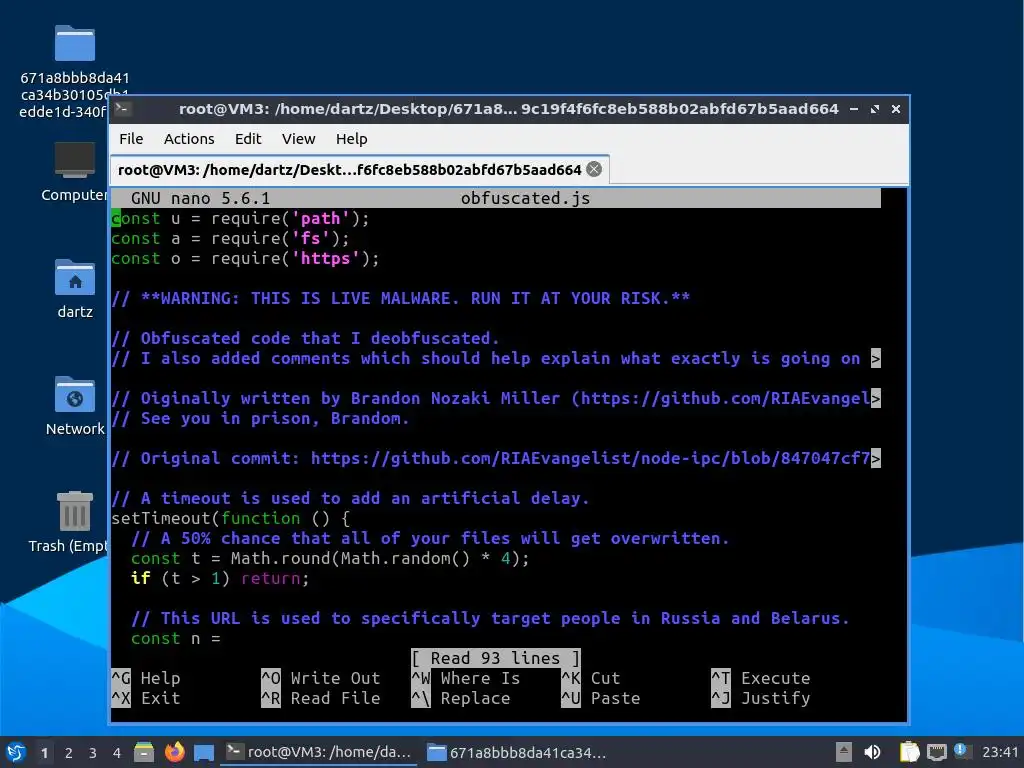Viewport: 1024px width, 768px height.
Task: Click the Math.round(Math.random() * 4) line
Action: pos(330,558)
